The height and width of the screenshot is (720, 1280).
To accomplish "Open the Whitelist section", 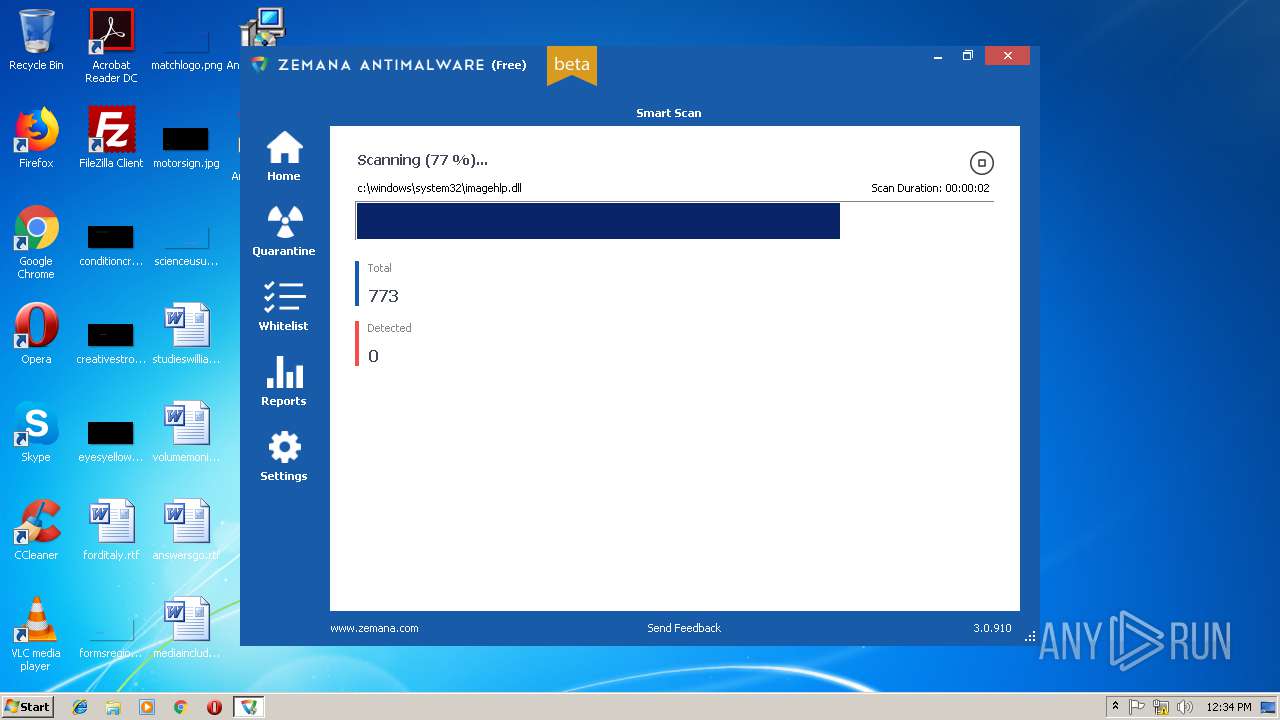I will (x=284, y=306).
